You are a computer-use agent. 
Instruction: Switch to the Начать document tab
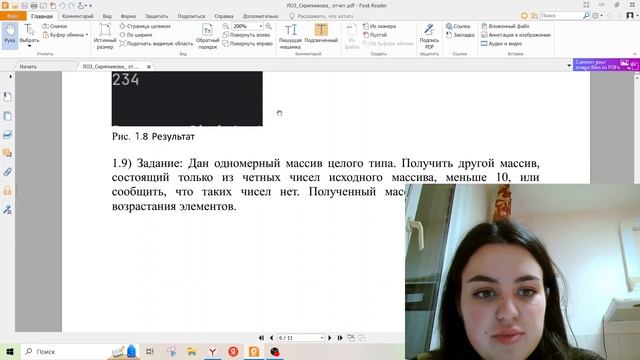[28, 67]
